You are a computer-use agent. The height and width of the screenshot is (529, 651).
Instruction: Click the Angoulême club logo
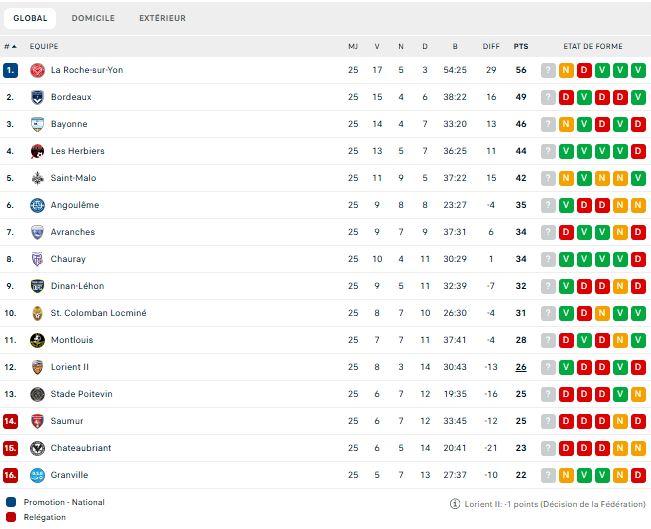(x=37, y=205)
